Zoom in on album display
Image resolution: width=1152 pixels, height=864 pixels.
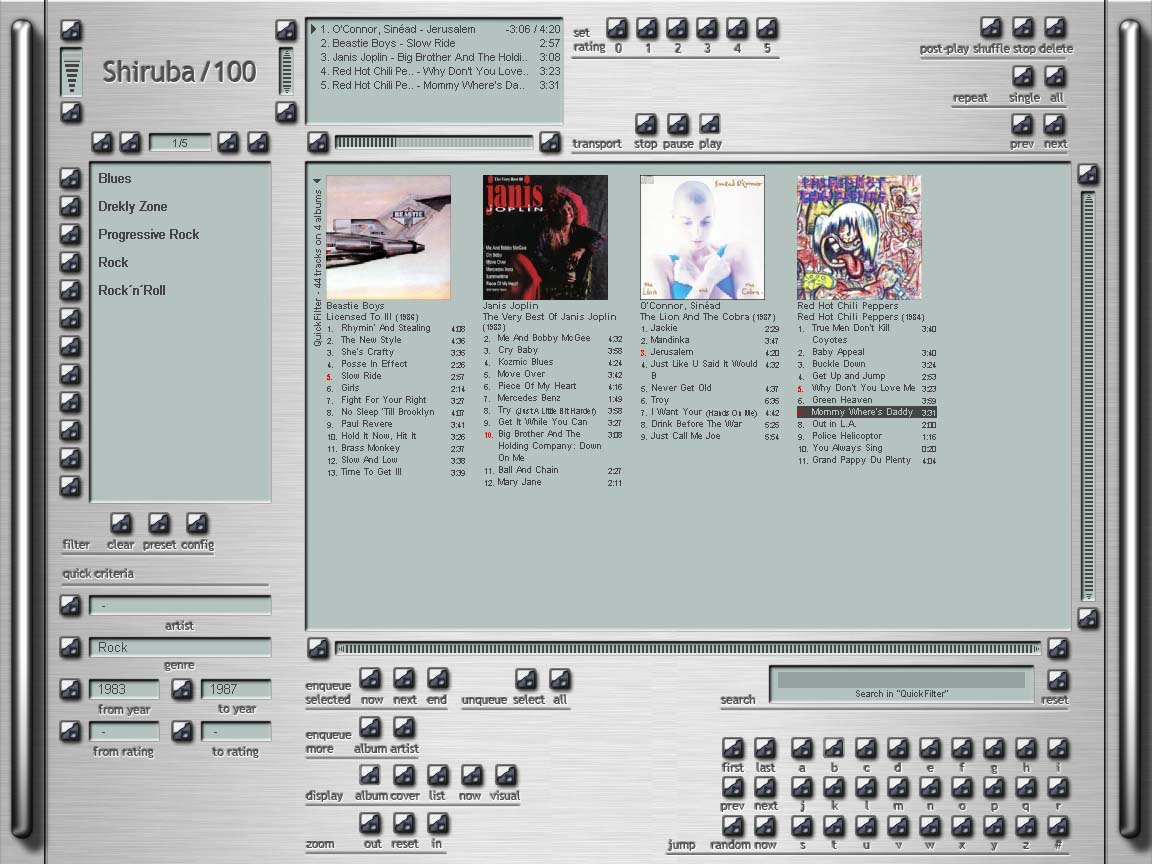pos(437,824)
